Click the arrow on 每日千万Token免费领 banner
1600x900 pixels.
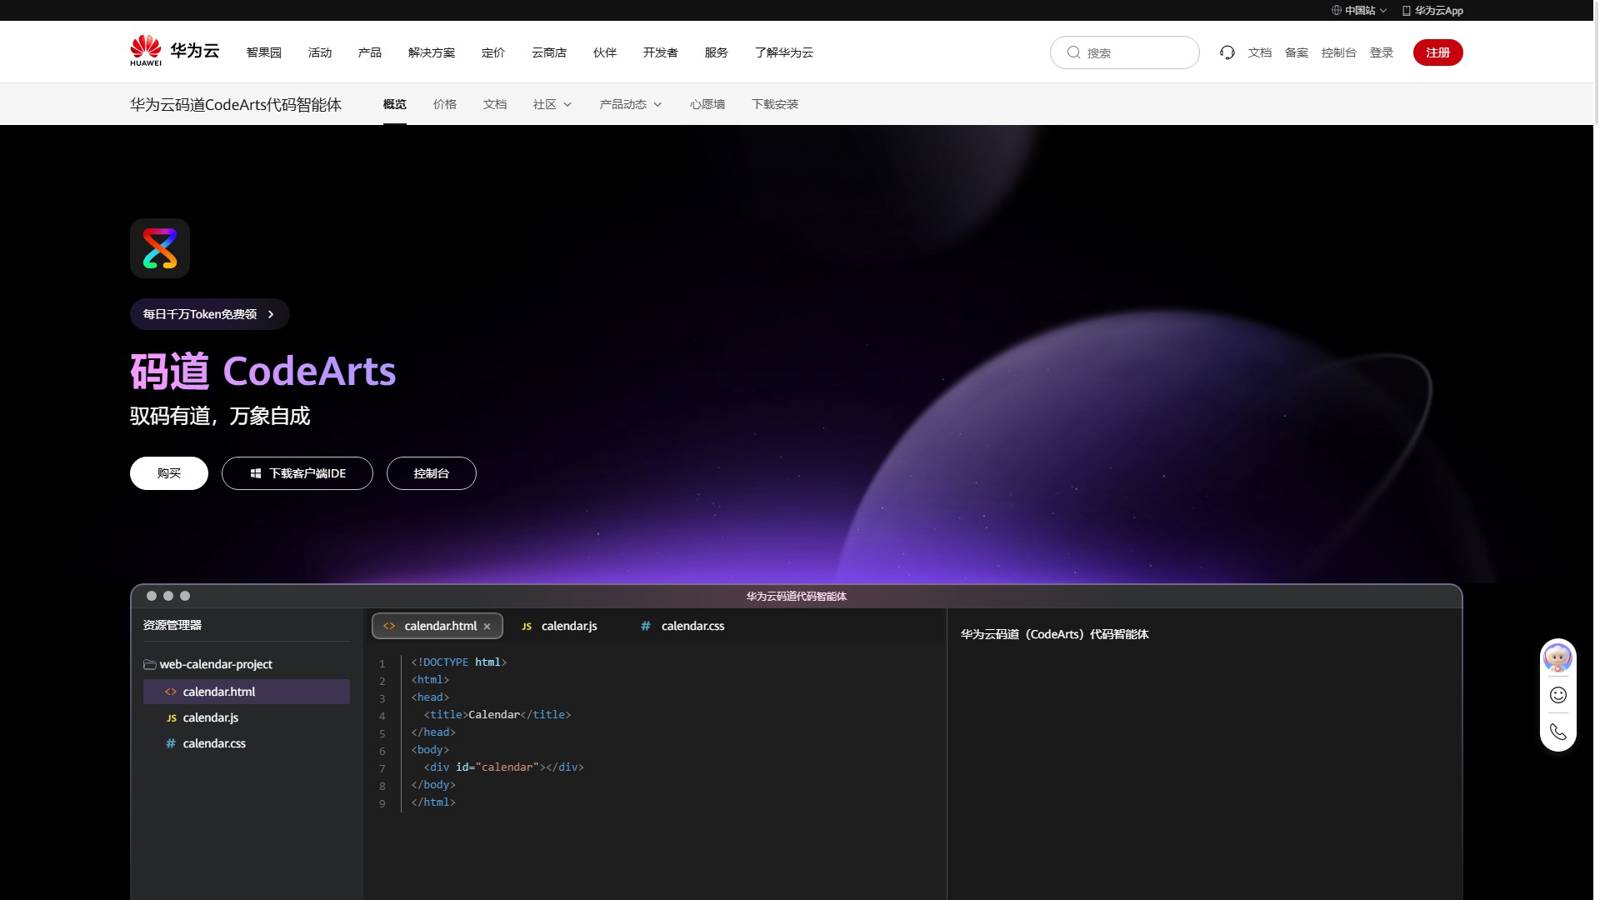click(270, 314)
